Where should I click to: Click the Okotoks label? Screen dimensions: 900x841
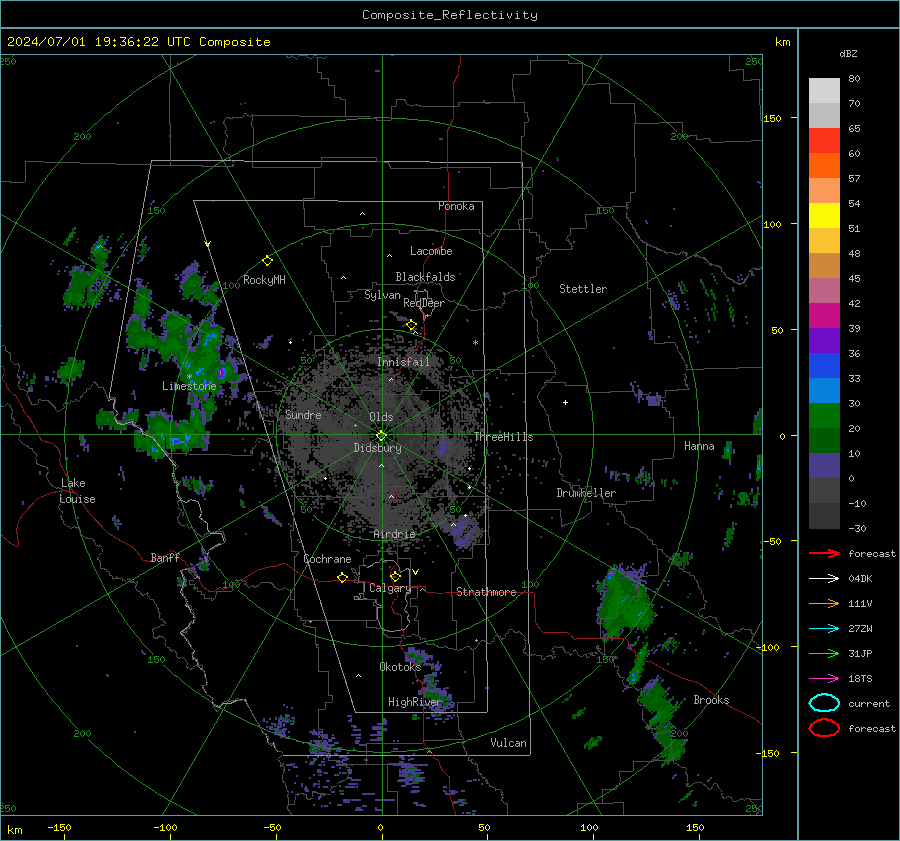pos(400,666)
